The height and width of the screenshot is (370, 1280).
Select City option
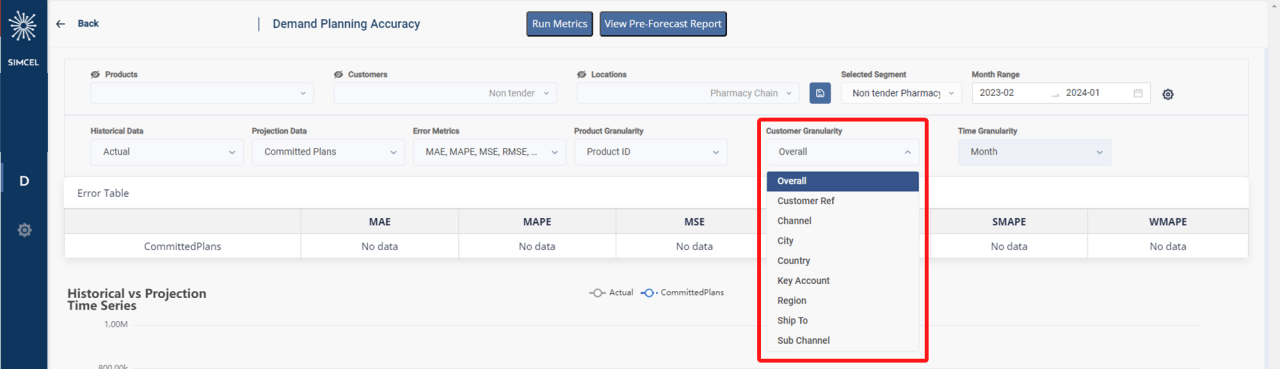pos(843,241)
